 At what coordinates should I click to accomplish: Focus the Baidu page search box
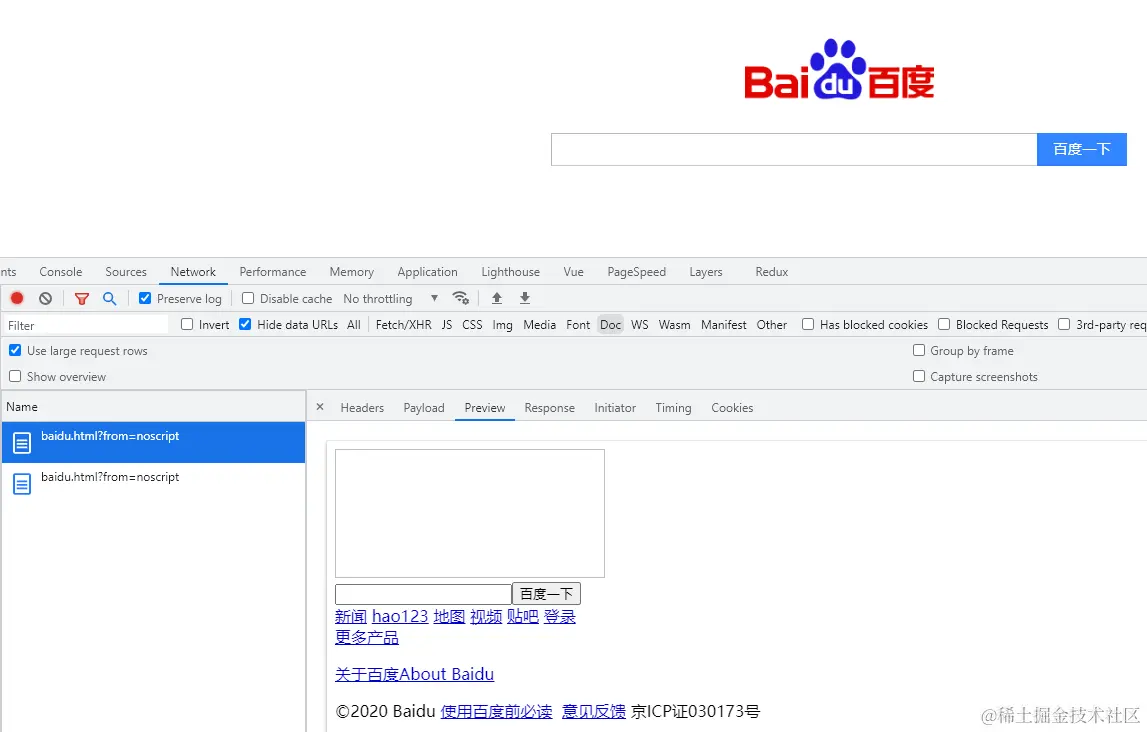coord(794,149)
